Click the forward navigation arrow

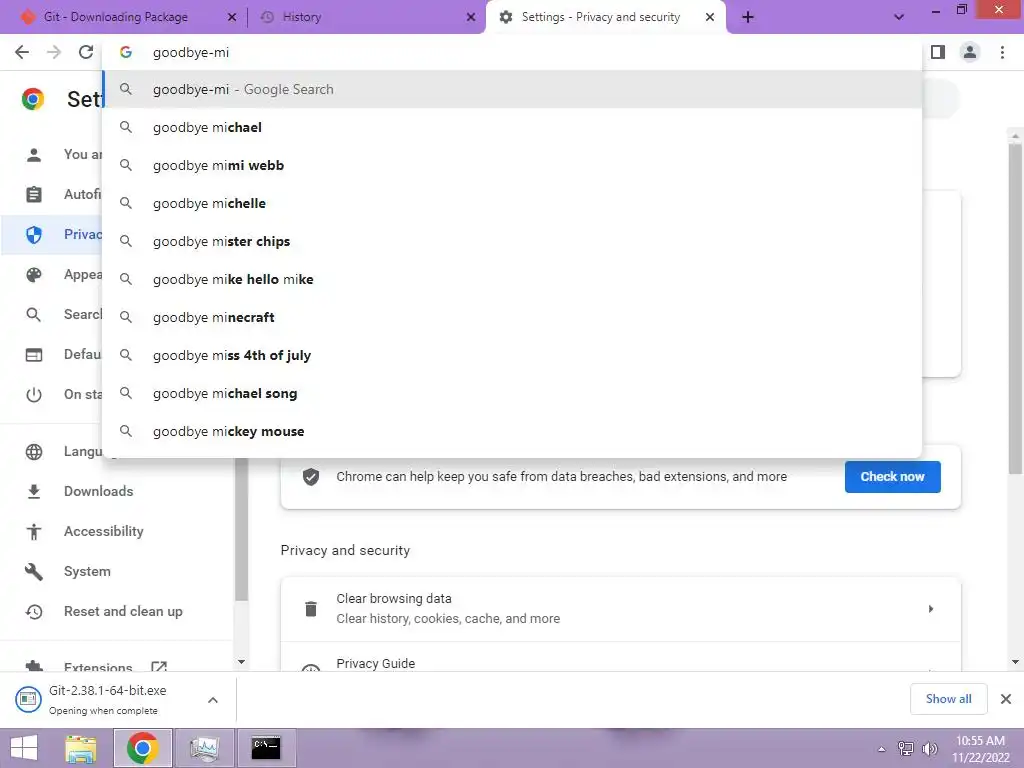54,52
